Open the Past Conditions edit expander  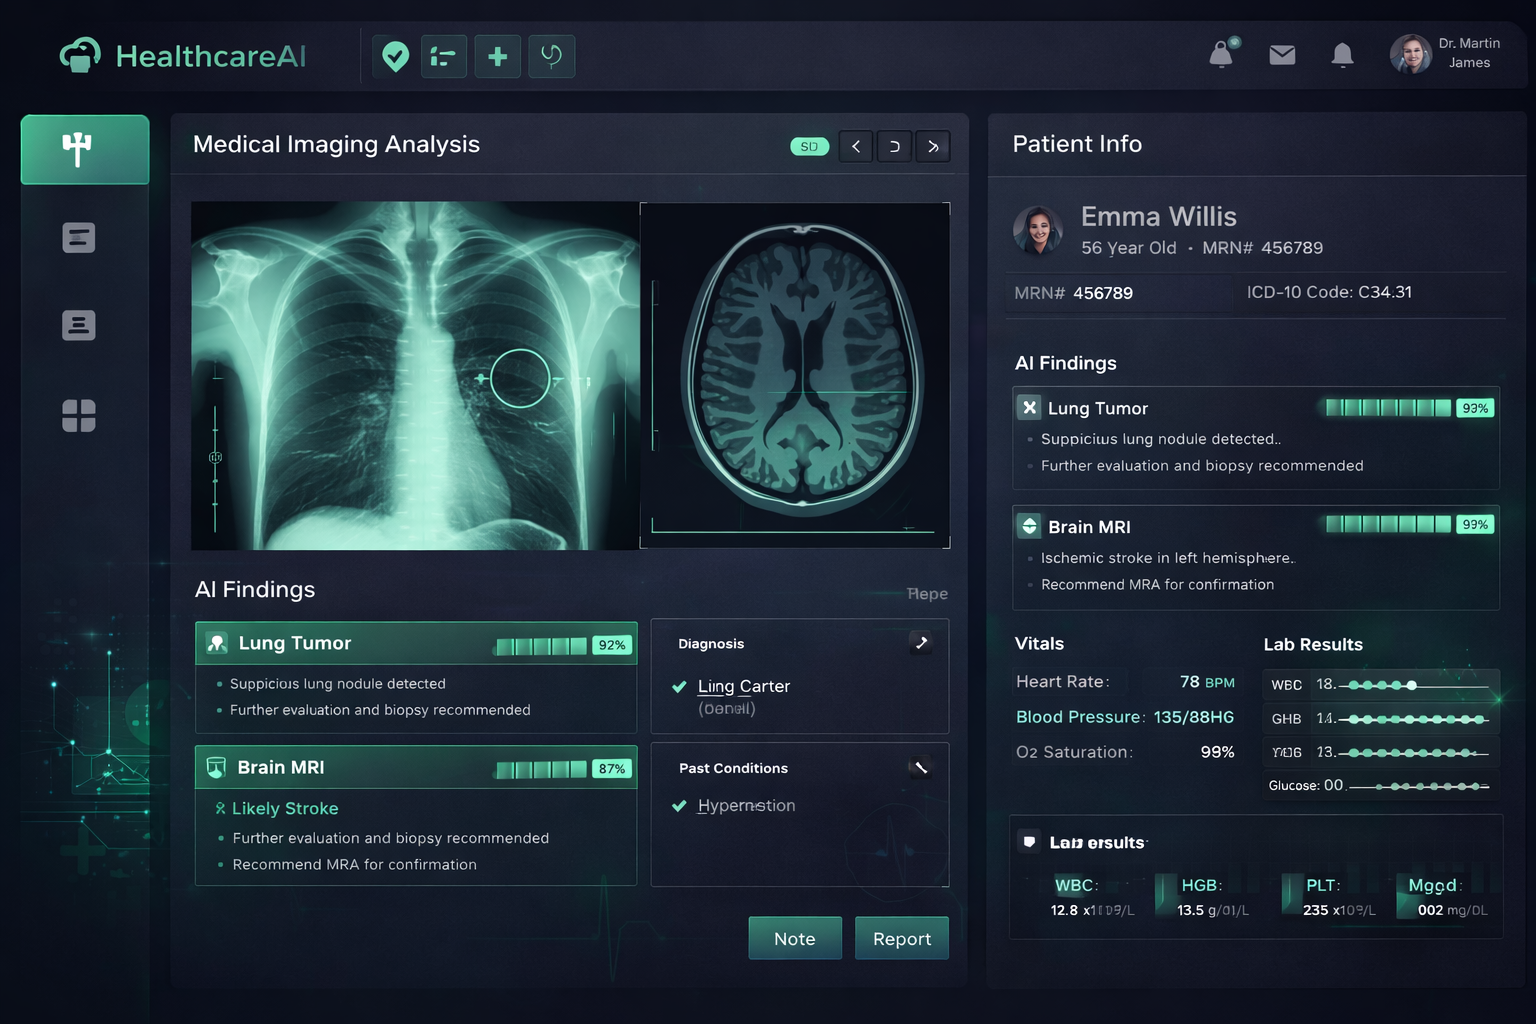pyautogui.click(x=921, y=768)
